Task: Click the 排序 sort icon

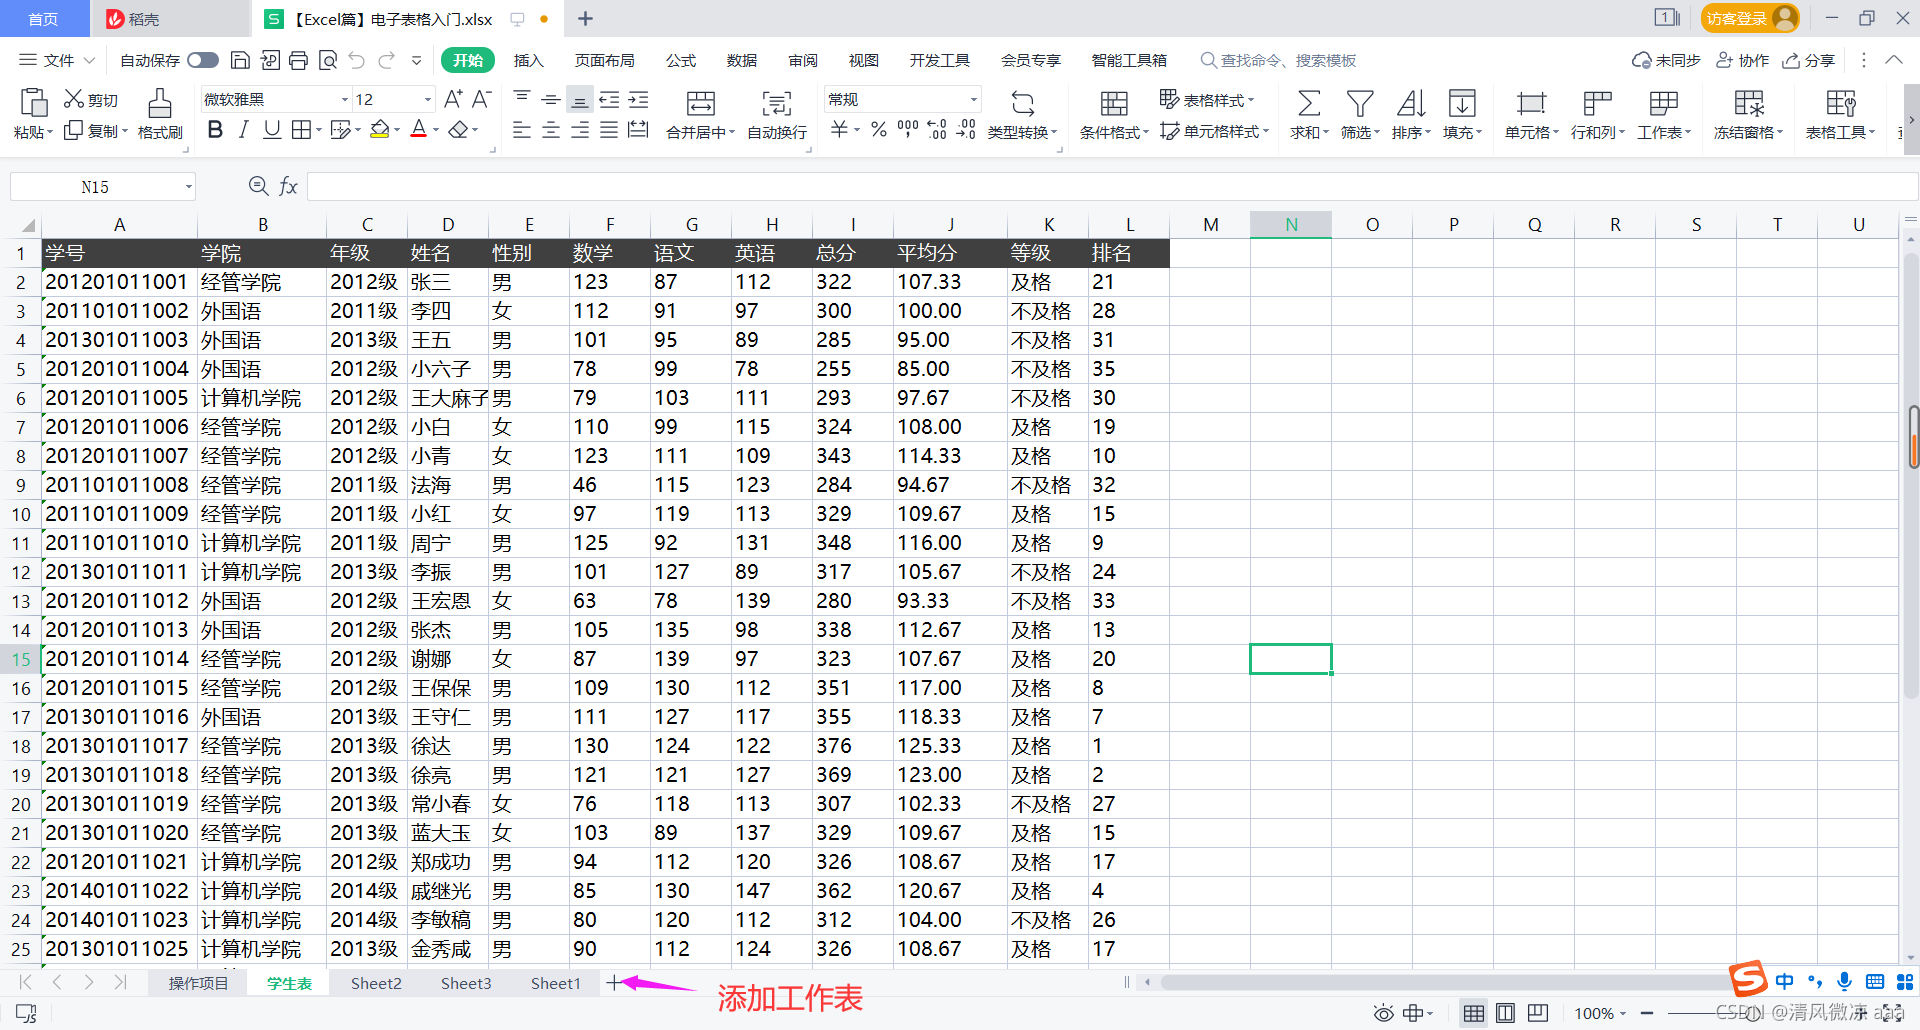Action: [1411, 103]
